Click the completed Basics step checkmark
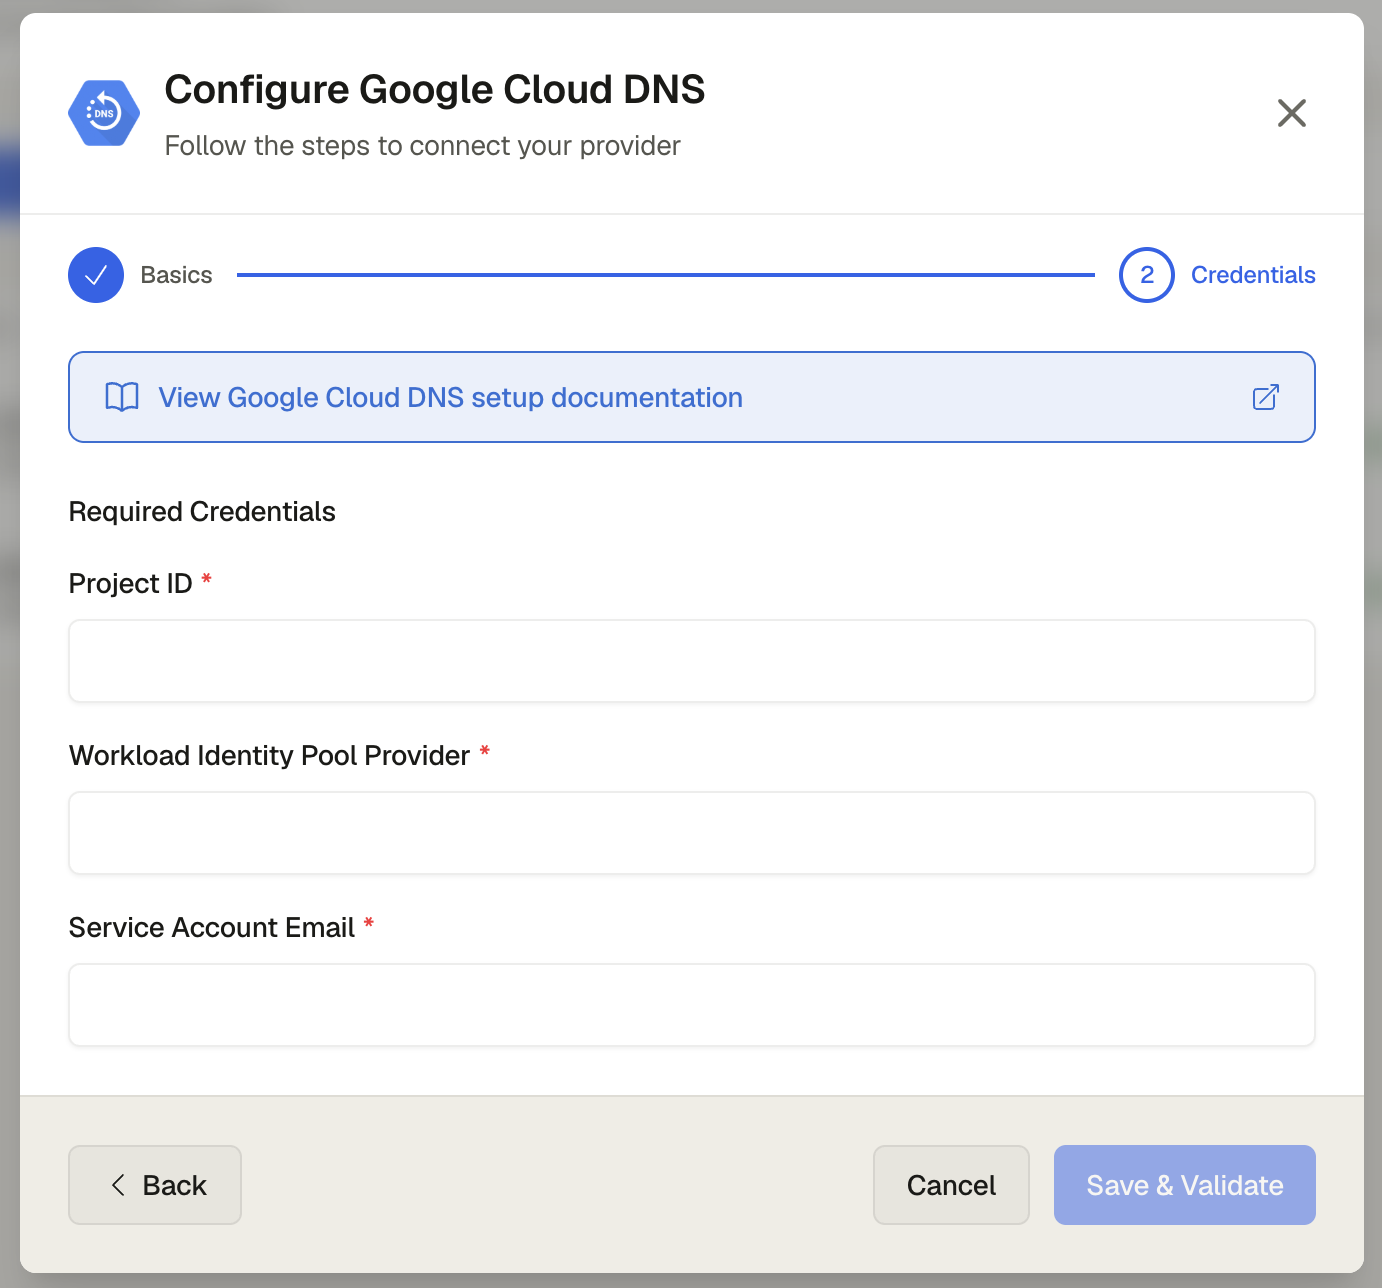 click(x=96, y=275)
